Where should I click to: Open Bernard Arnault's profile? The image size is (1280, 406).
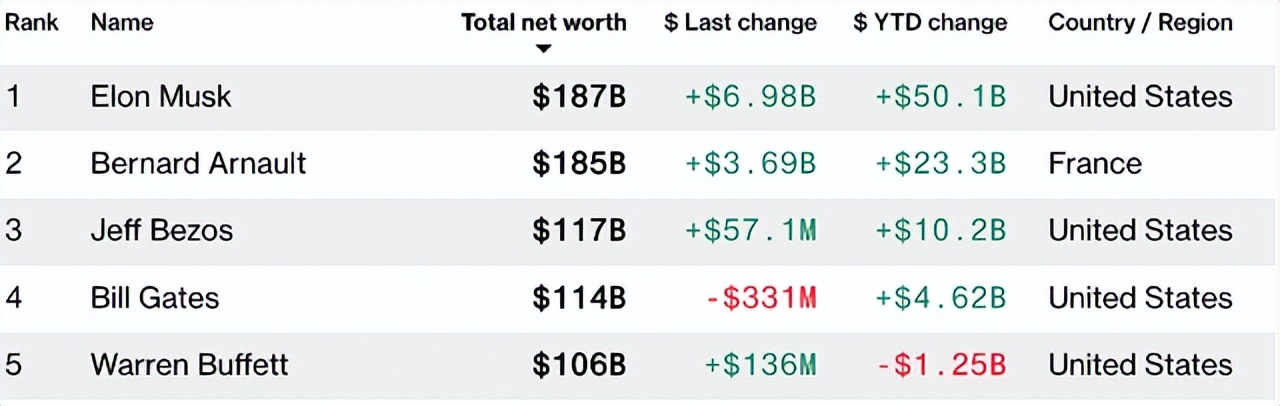198,164
